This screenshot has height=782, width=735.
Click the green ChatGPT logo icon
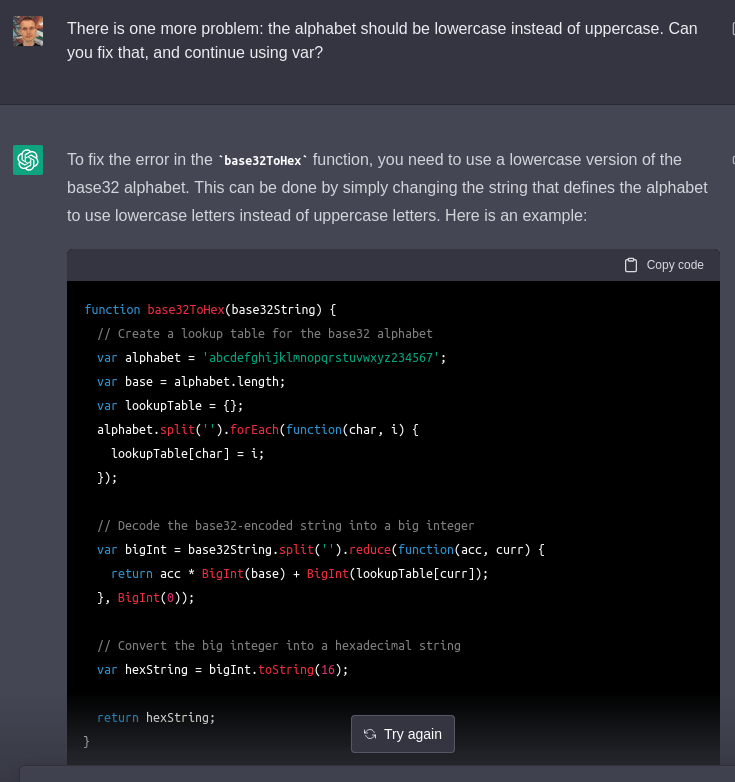coord(28,160)
